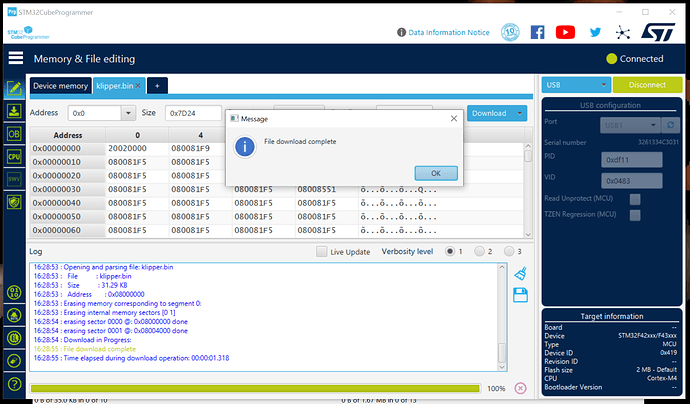Expand the Address combo box arrow
Screen dimensions: 690x404
pos(129,113)
